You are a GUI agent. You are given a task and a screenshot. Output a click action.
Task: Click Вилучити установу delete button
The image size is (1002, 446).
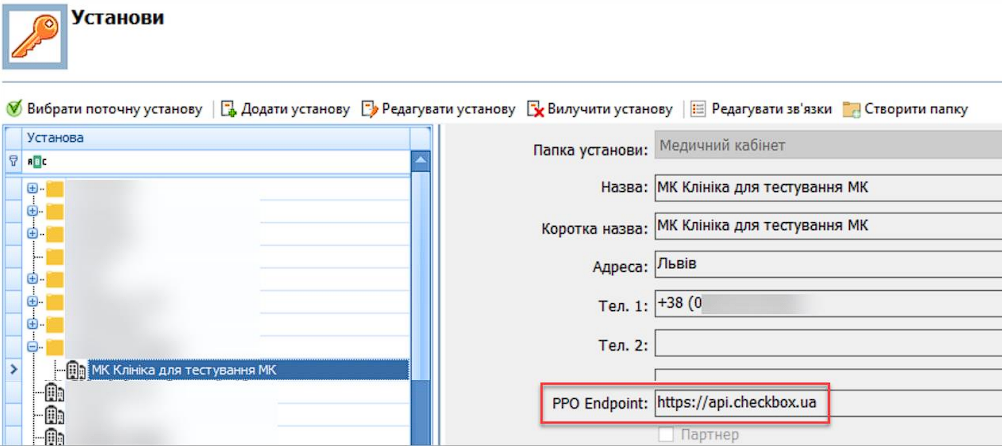[600, 108]
